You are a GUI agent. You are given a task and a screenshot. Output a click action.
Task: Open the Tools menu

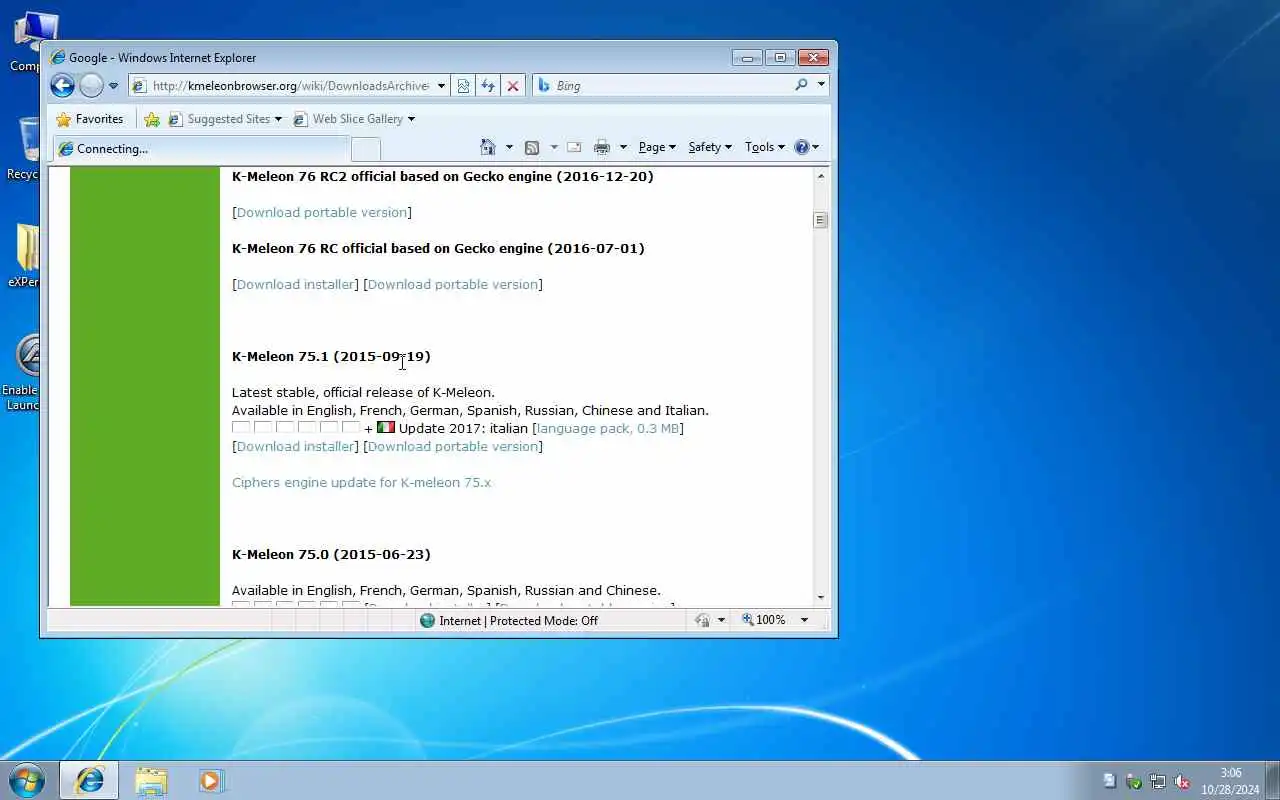tap(765, 147)
